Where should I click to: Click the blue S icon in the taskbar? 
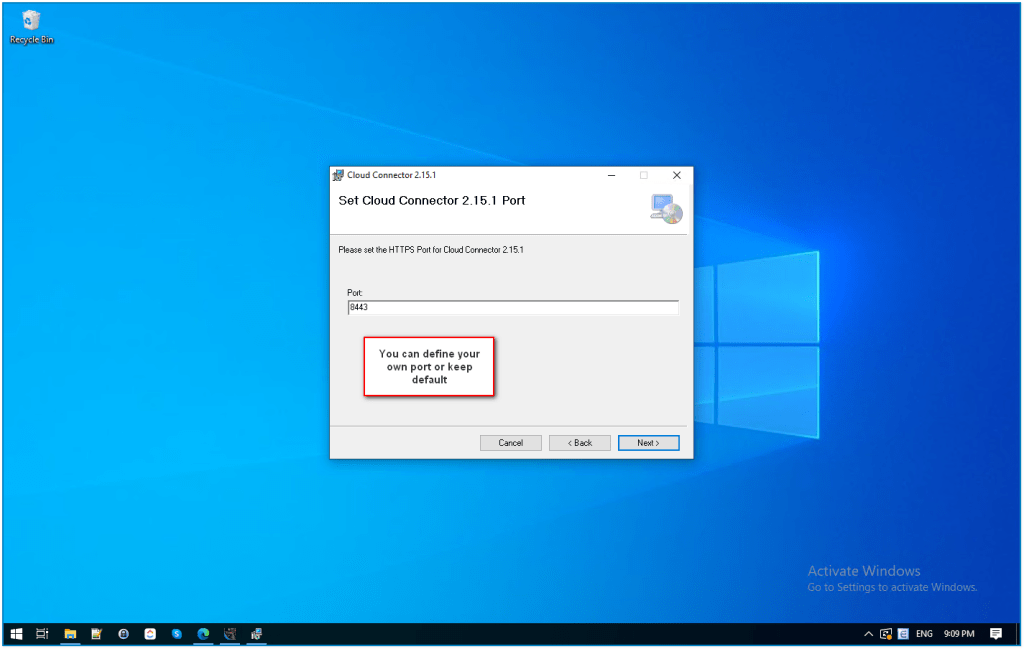coord(177,633)
